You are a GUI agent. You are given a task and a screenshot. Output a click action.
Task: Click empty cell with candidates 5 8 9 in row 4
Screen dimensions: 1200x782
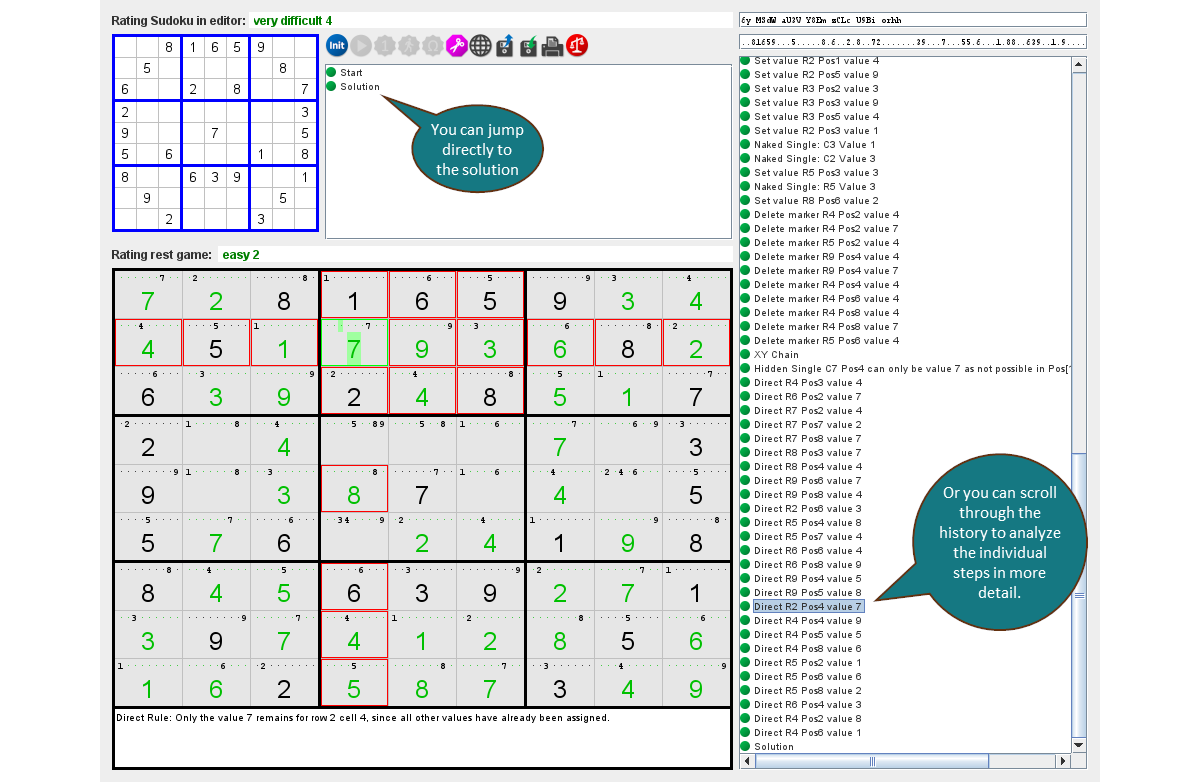pos(354,441)
